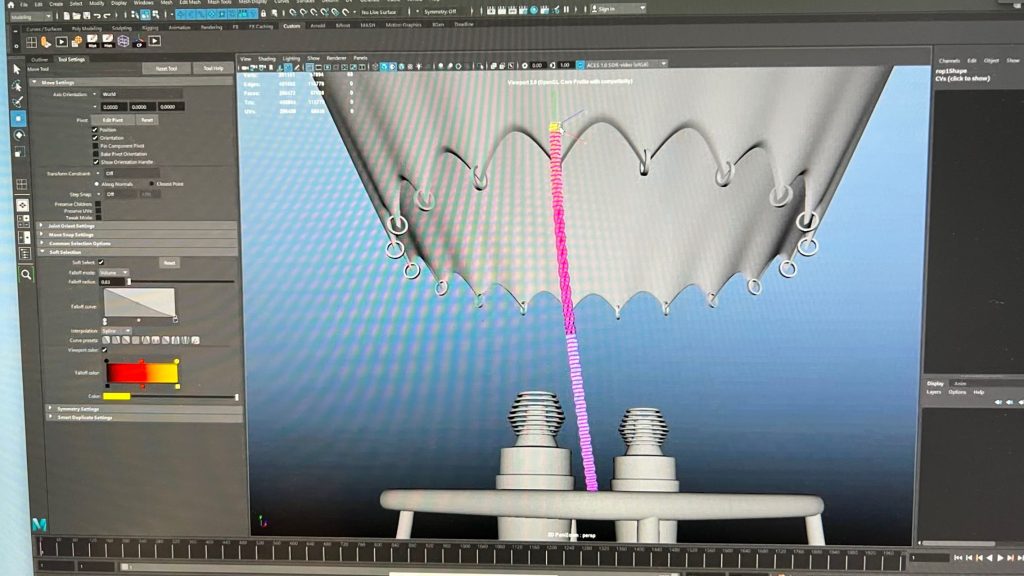
Task: Switch to the four-view pane layout
Action: click(23, 221)
